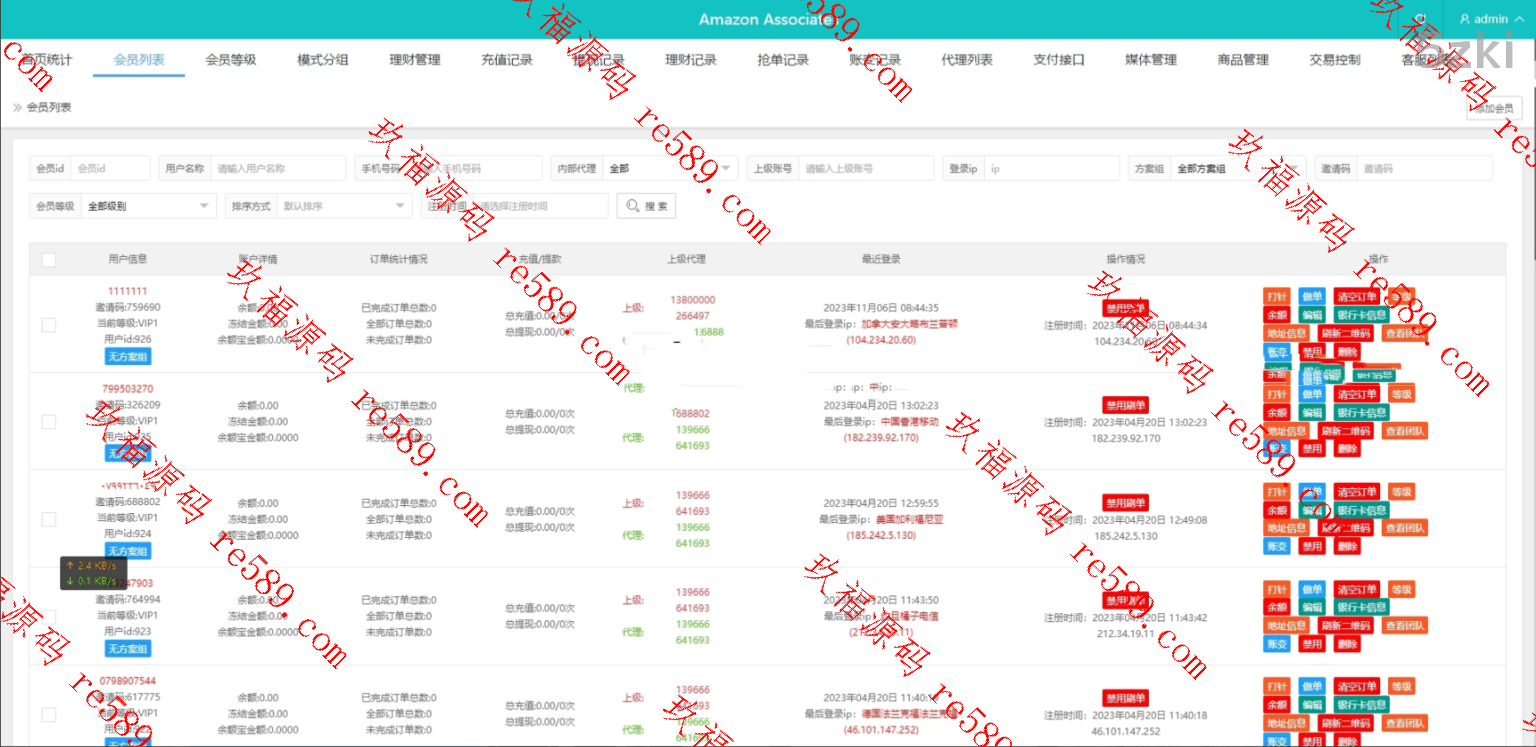The width and height of the screenshot is (1536, 747).
Task: Click the 注册时间 date picker field
Action: (540, 206)
